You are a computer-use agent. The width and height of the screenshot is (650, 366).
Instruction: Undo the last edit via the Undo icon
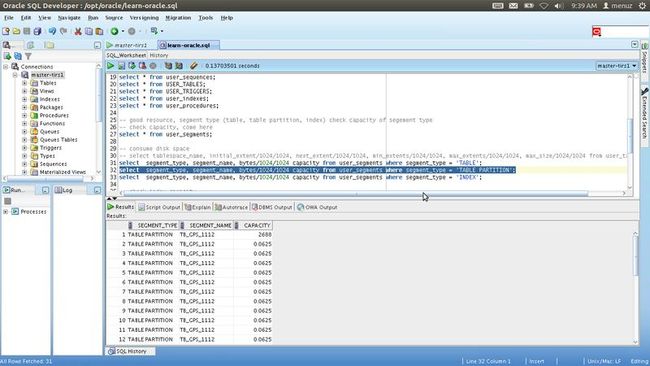tap(52, 31)
